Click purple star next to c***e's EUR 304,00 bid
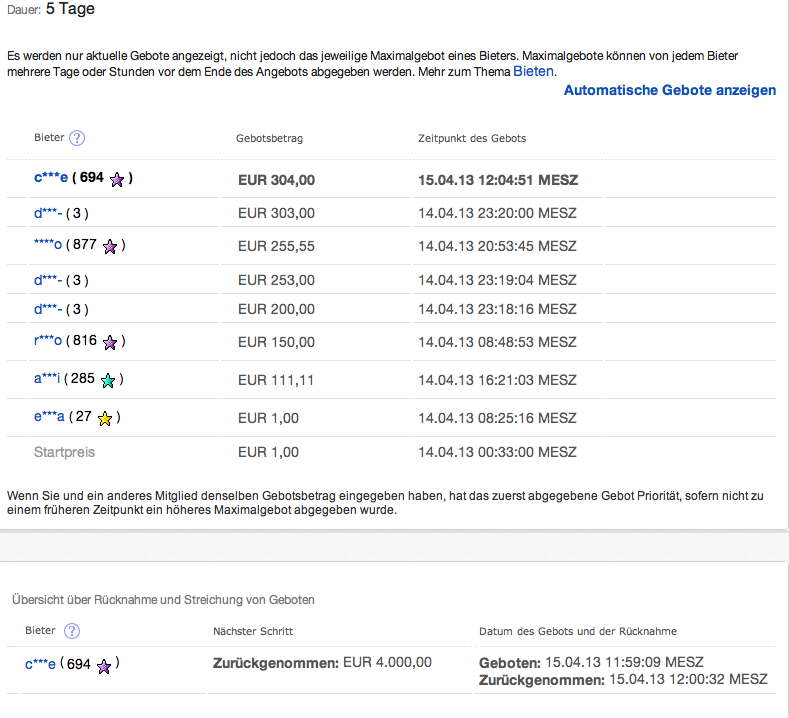789x718 pixels. 117,180
